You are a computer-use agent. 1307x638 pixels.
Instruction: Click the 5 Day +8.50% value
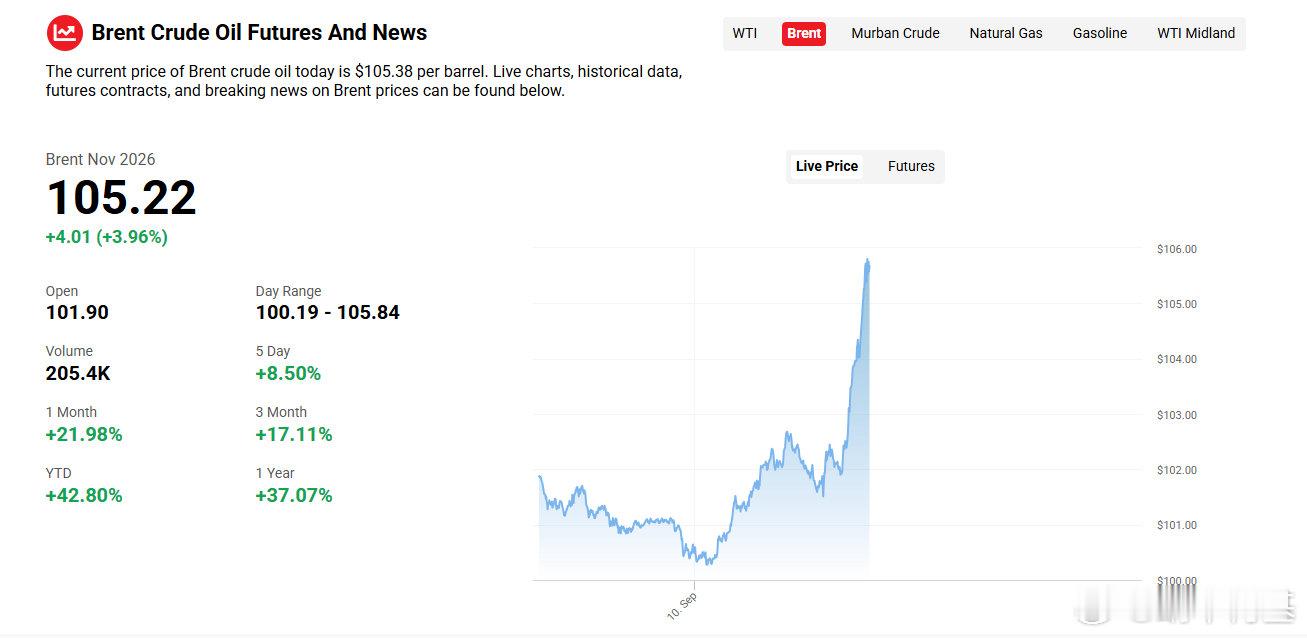tap(288, 373)
